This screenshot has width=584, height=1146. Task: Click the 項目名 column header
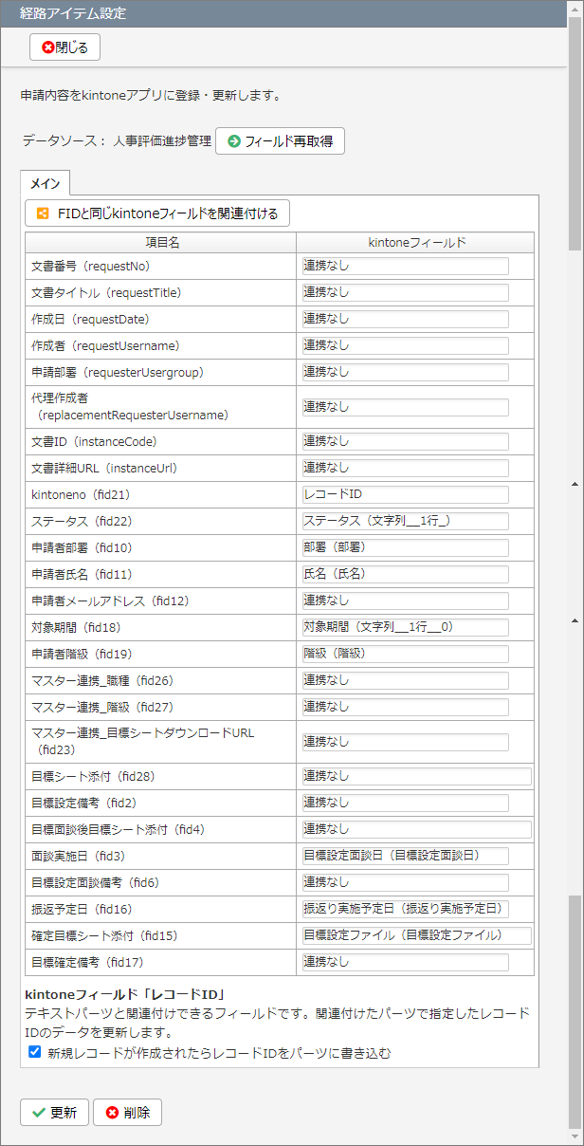161,243
